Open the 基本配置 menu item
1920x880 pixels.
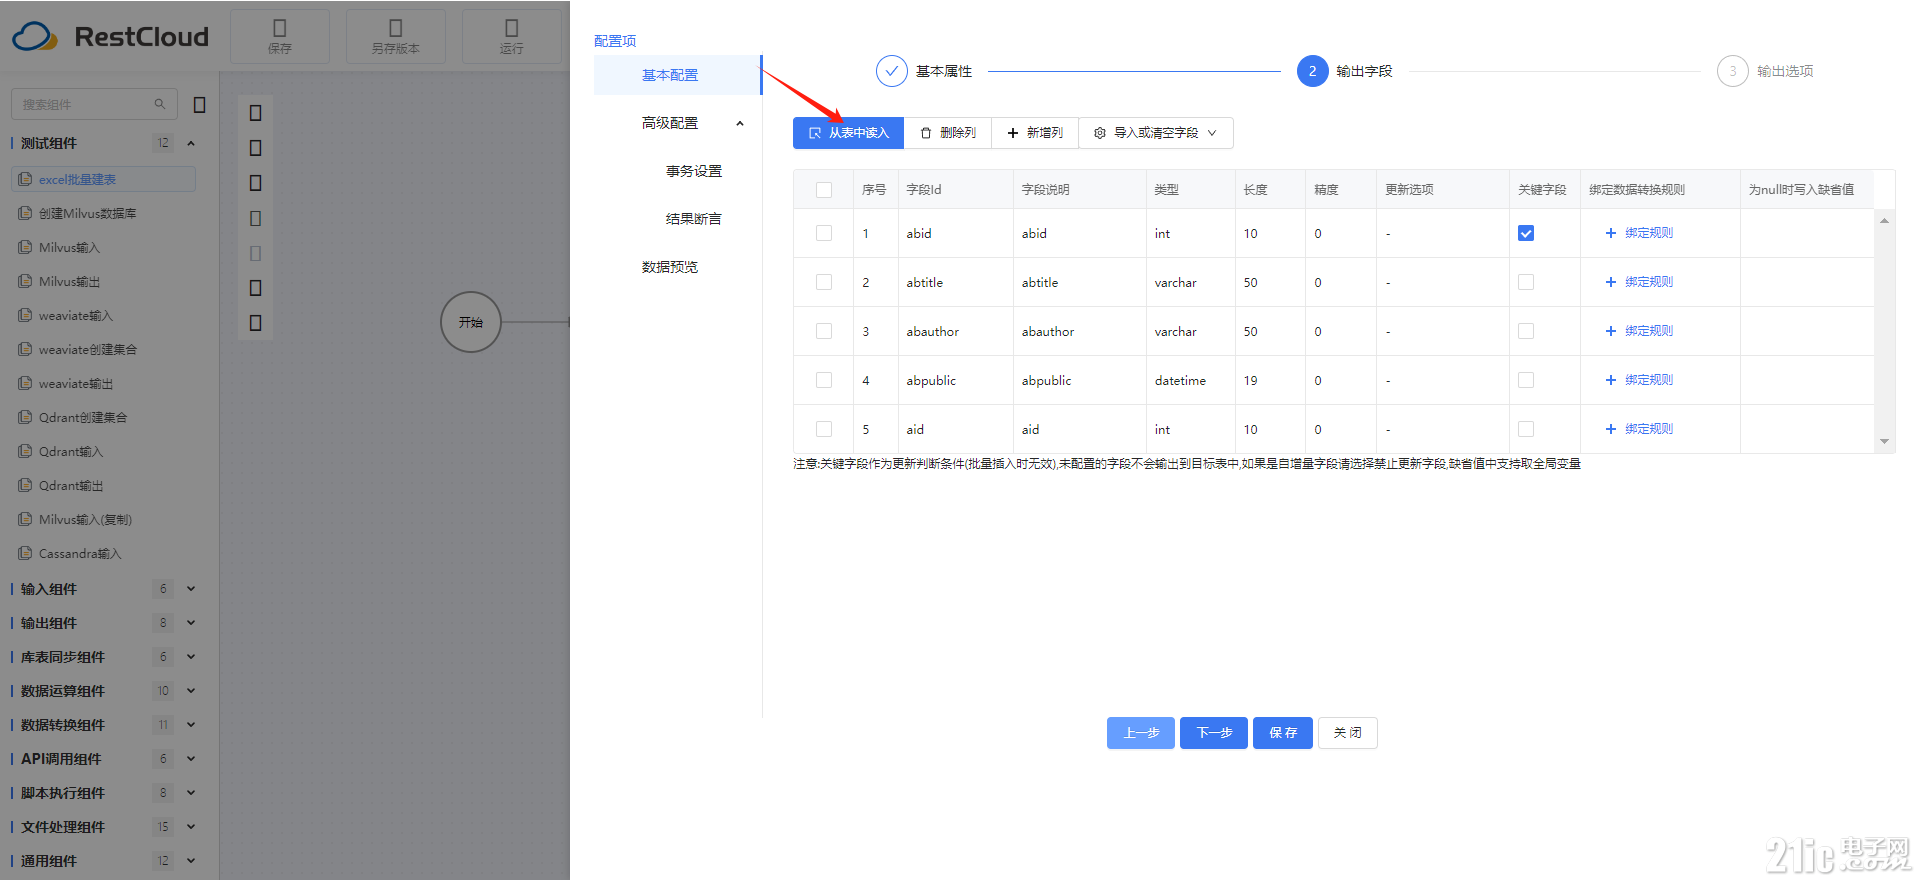pyautogui.click(x=677, y=75)
